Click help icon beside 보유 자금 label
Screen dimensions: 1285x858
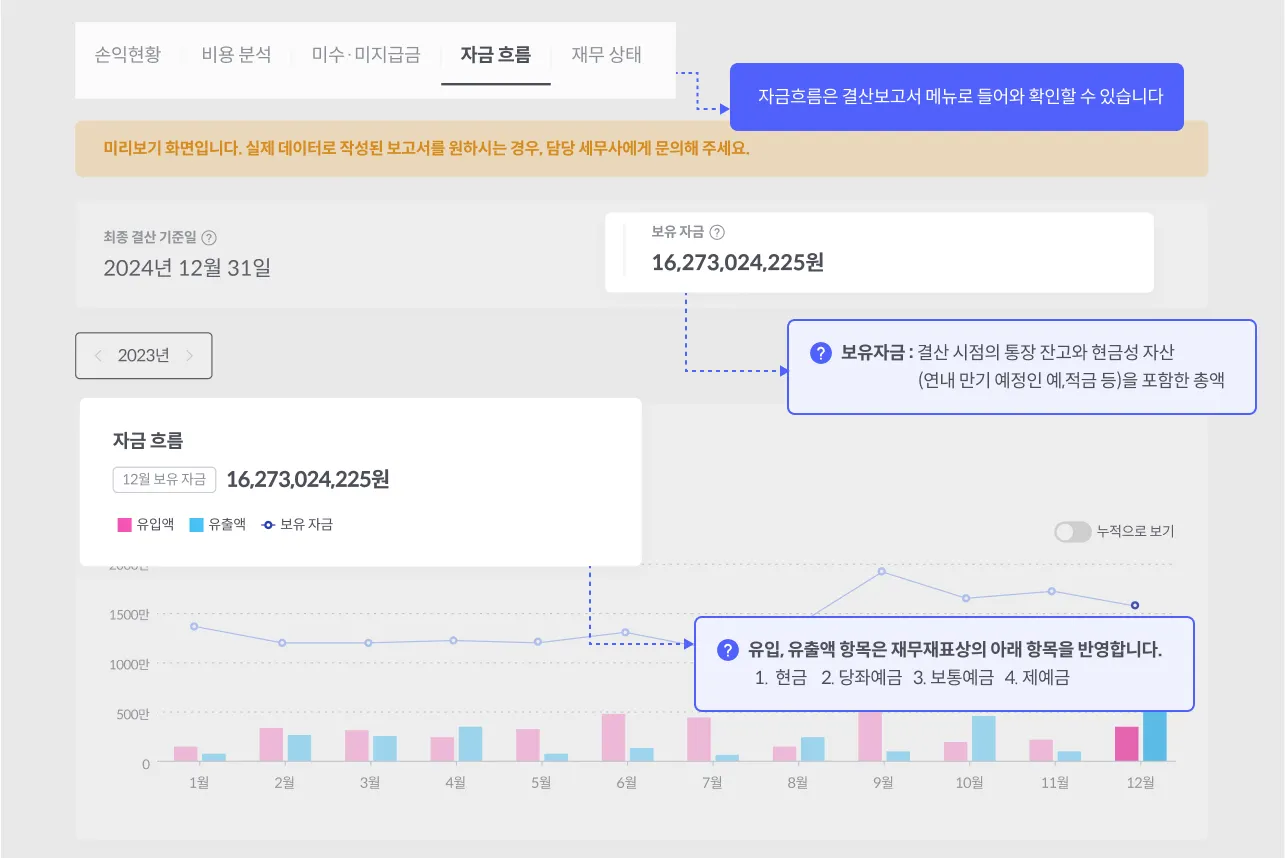tap(716, 232)
